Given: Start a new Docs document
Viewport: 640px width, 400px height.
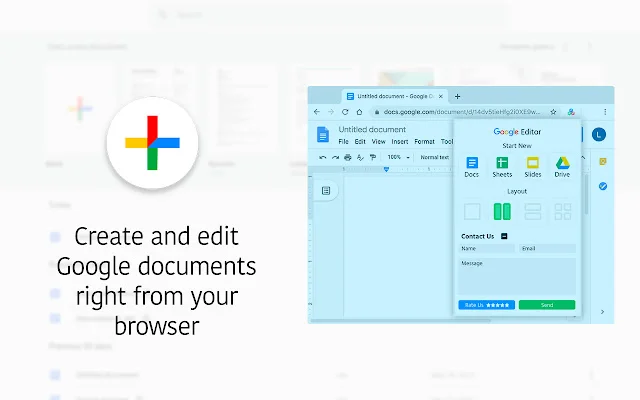Looking at the screenshot, I should coord(471,167).
